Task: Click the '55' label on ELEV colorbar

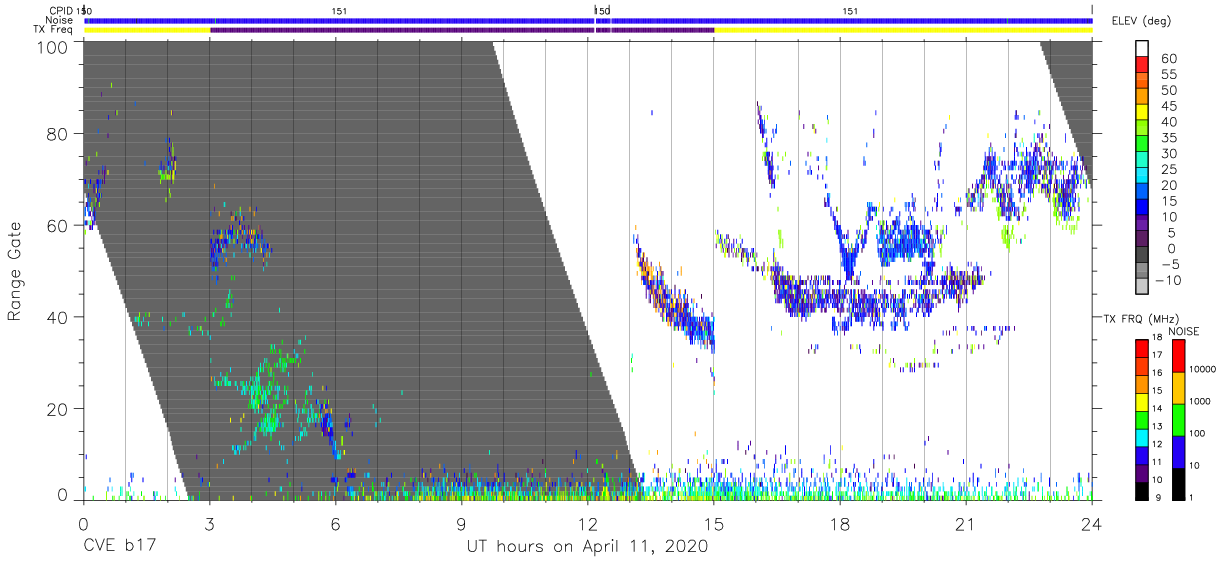Action: pos(1168,74)
